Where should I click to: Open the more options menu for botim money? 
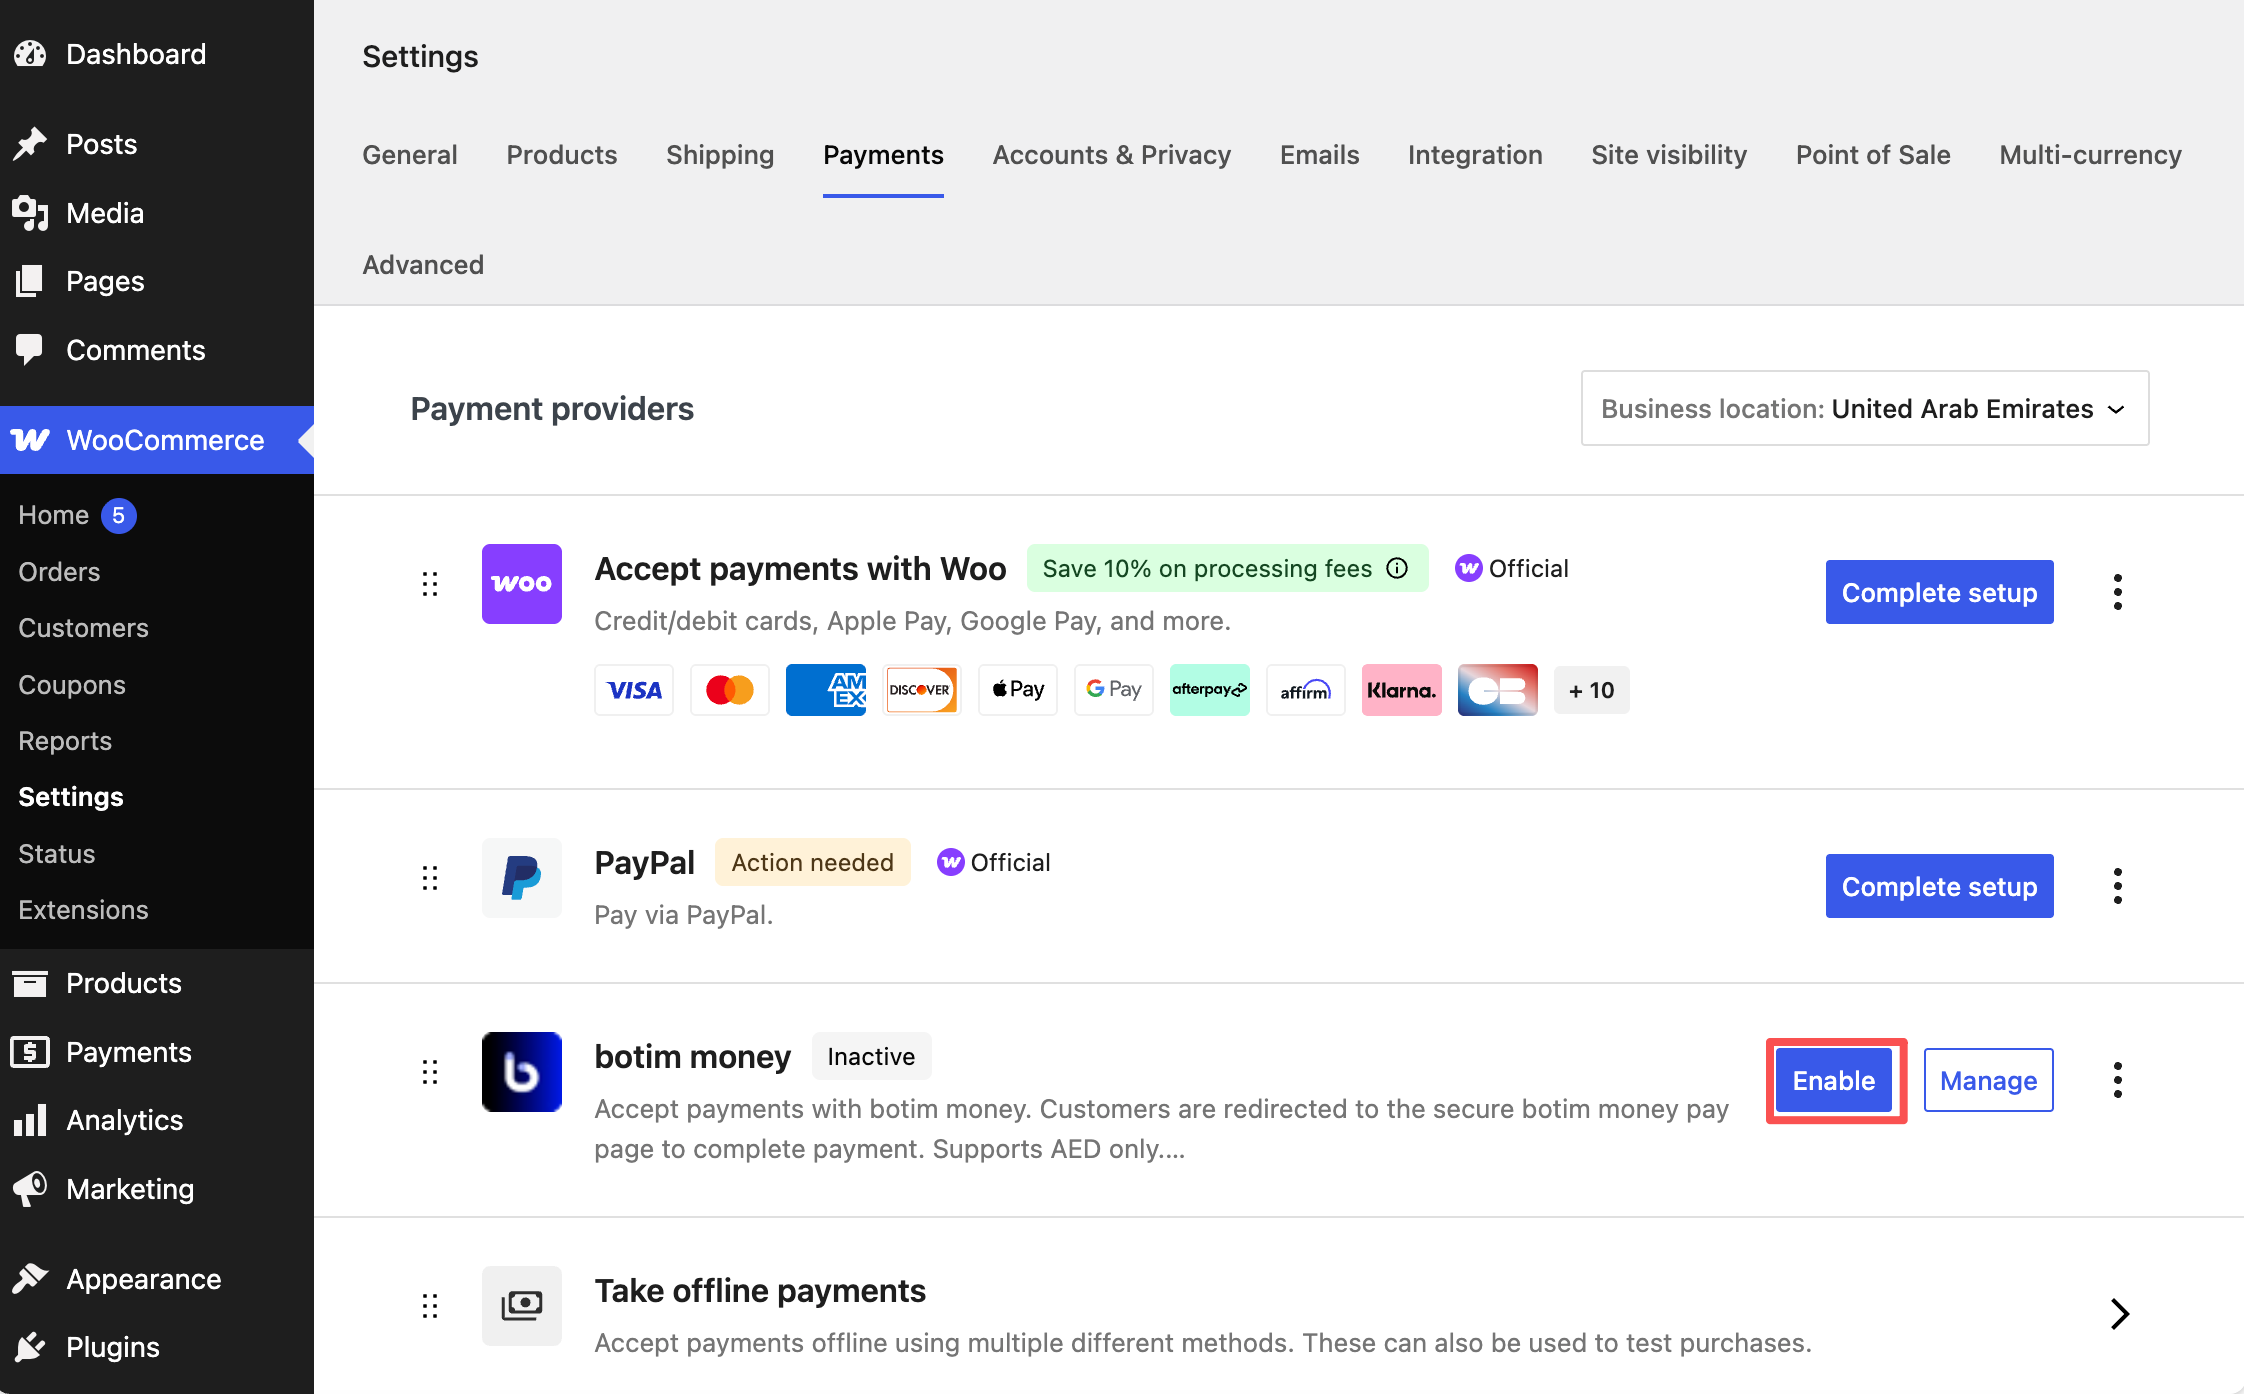pos(2118,1080)
